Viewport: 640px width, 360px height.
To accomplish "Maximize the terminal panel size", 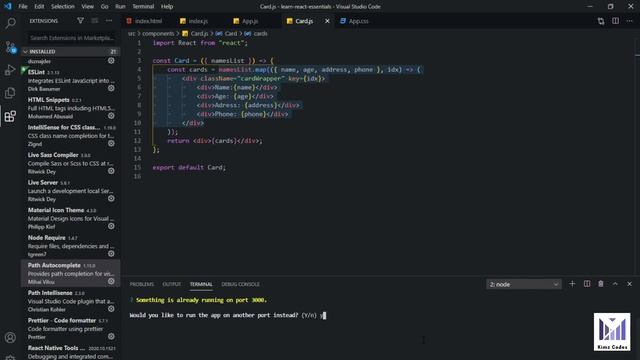I will click(615, 284).
